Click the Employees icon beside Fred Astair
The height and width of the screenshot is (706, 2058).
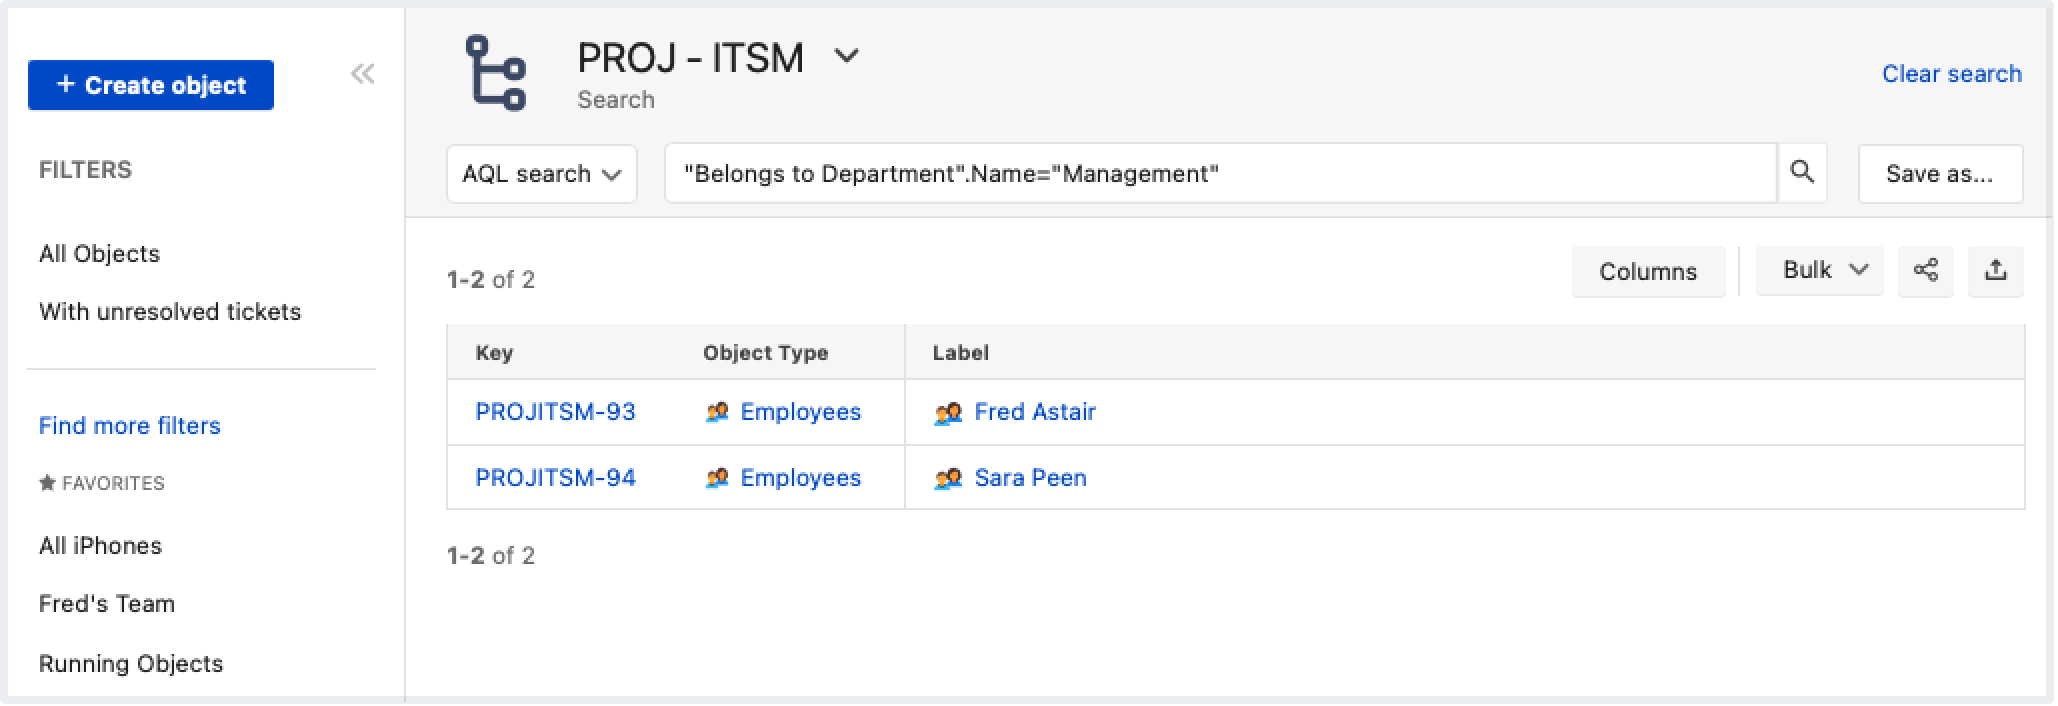(x=947, y=413)
